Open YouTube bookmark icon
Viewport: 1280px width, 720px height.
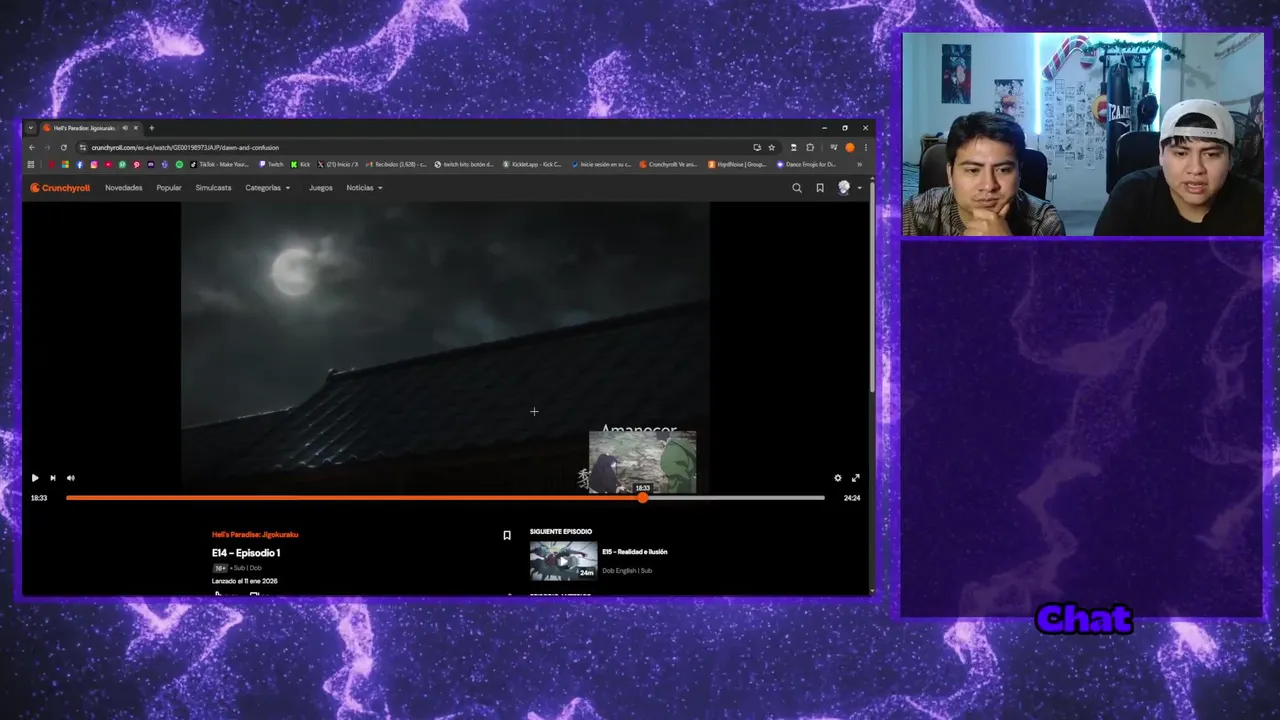tap(108, 164)
